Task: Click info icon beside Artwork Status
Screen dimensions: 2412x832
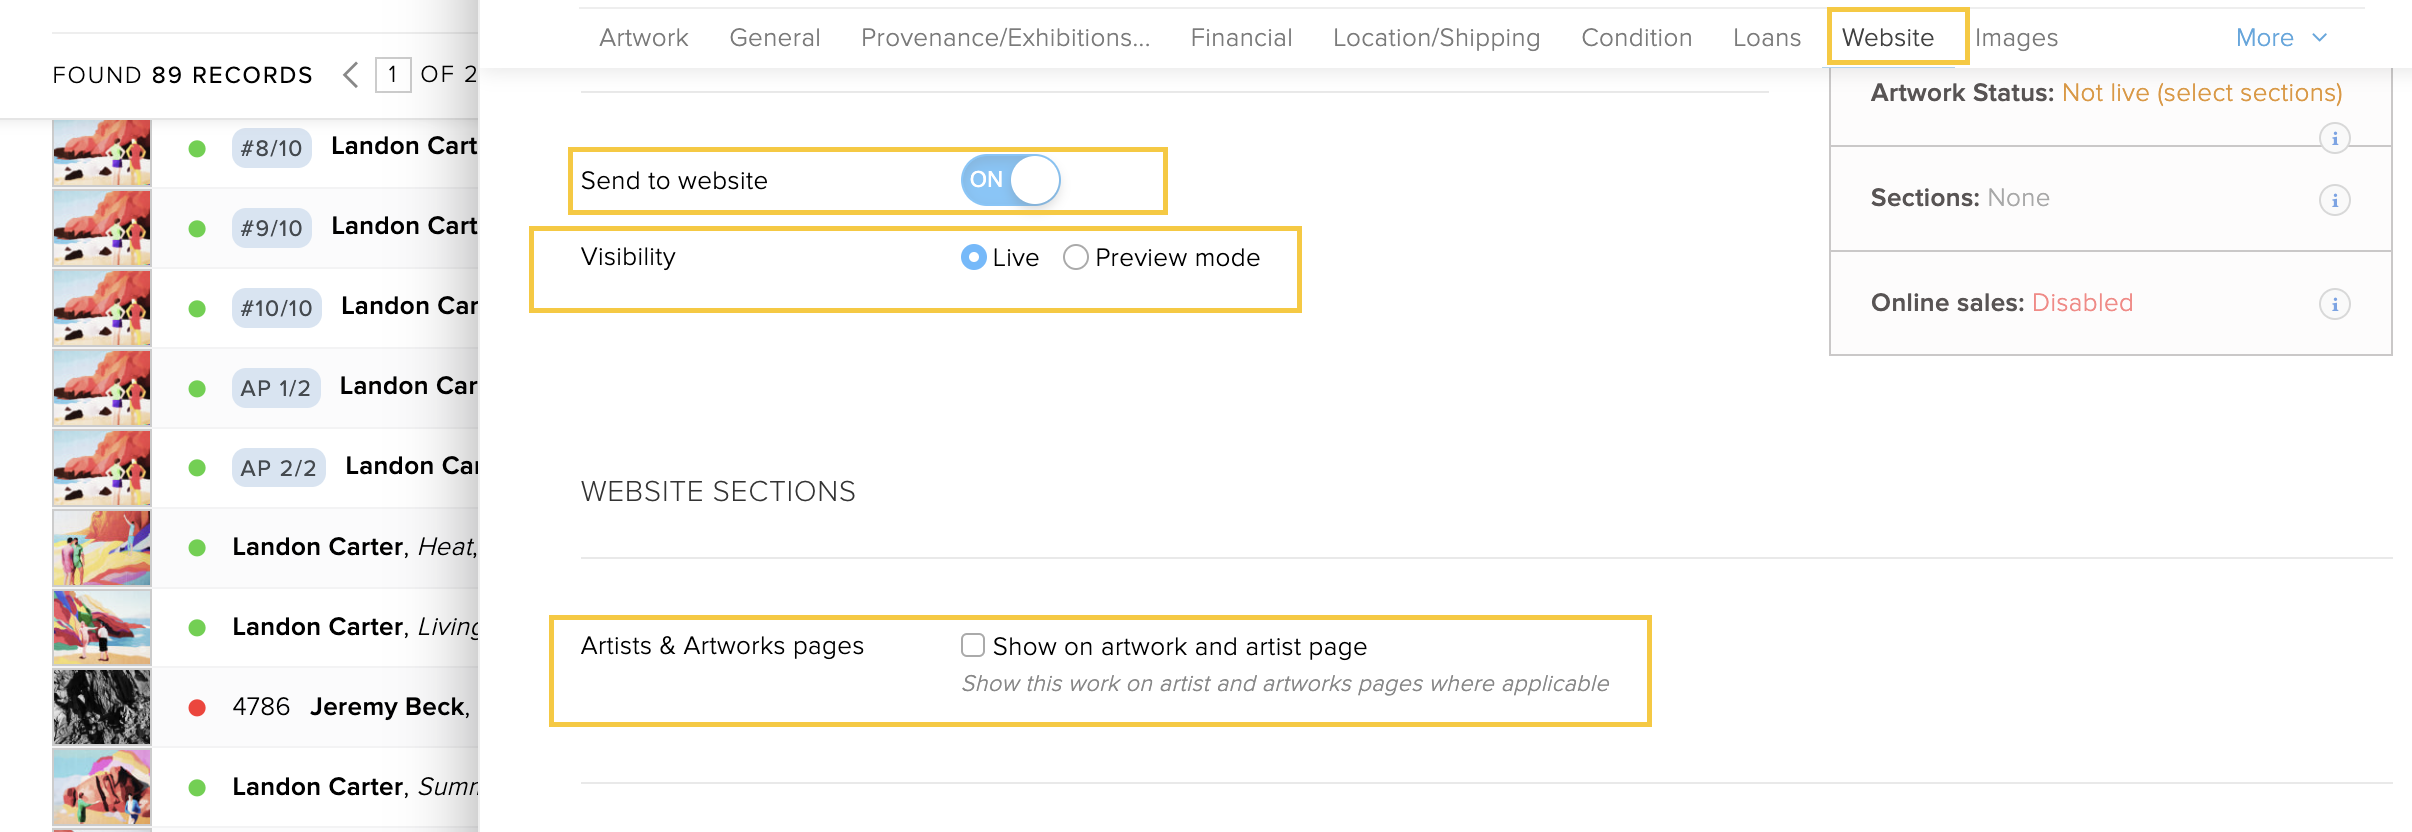Action: 2334,138
